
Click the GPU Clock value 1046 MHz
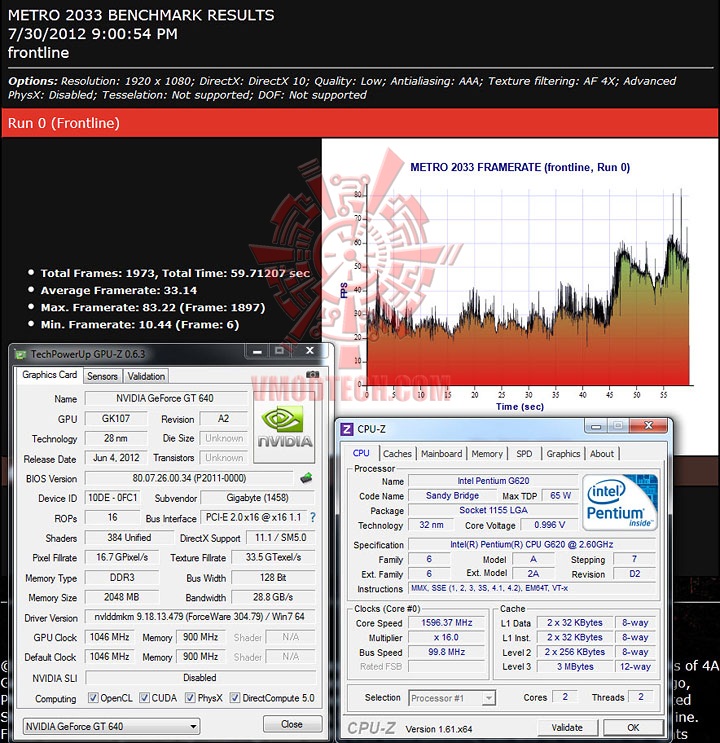pyautogui.click(x=109, y=637)
